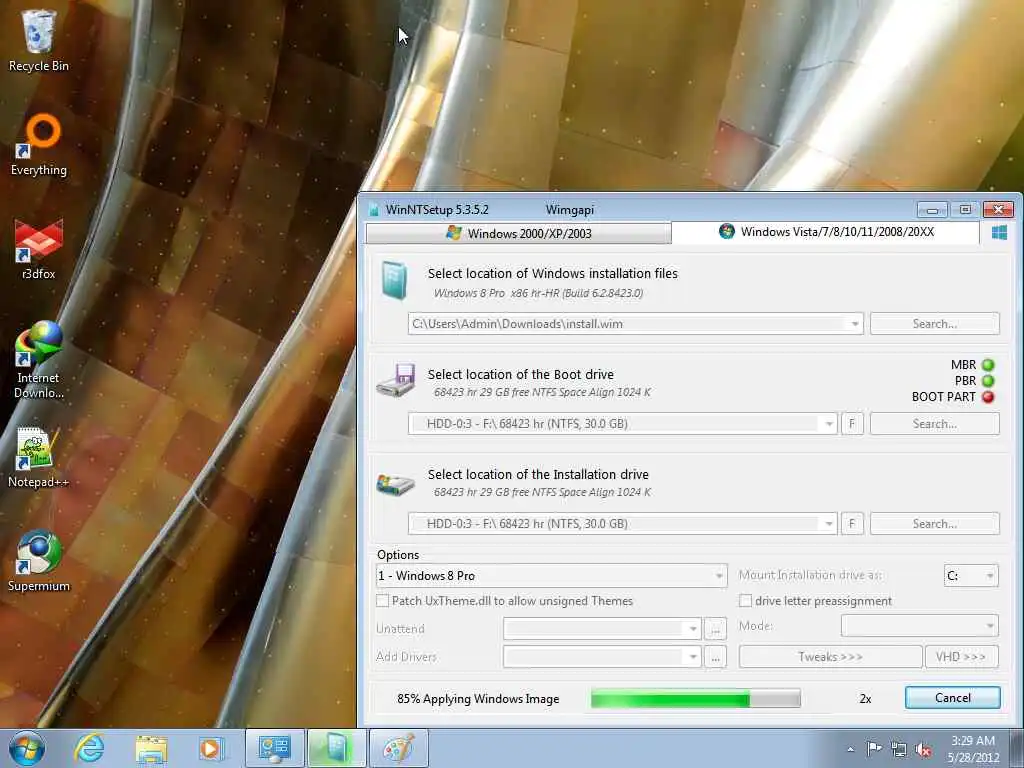Click the 2x indicator next to progress
Screen dimensions: 1024x768
point(865,699)
